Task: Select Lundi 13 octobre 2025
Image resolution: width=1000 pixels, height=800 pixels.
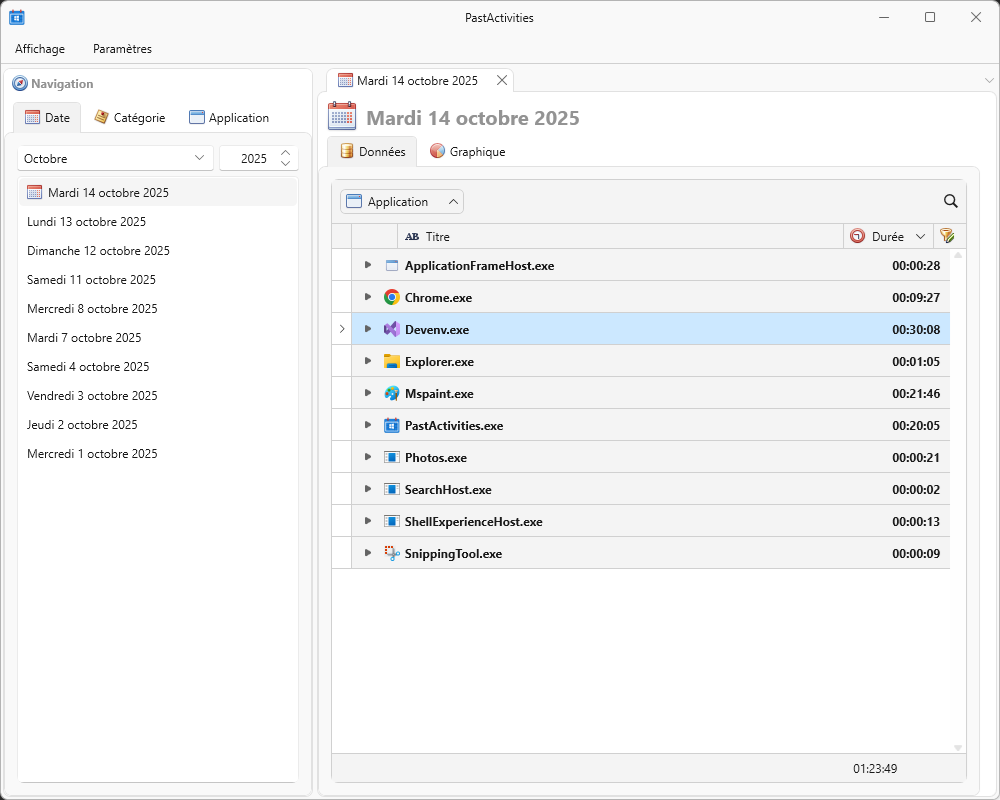Action: [87, 222]
